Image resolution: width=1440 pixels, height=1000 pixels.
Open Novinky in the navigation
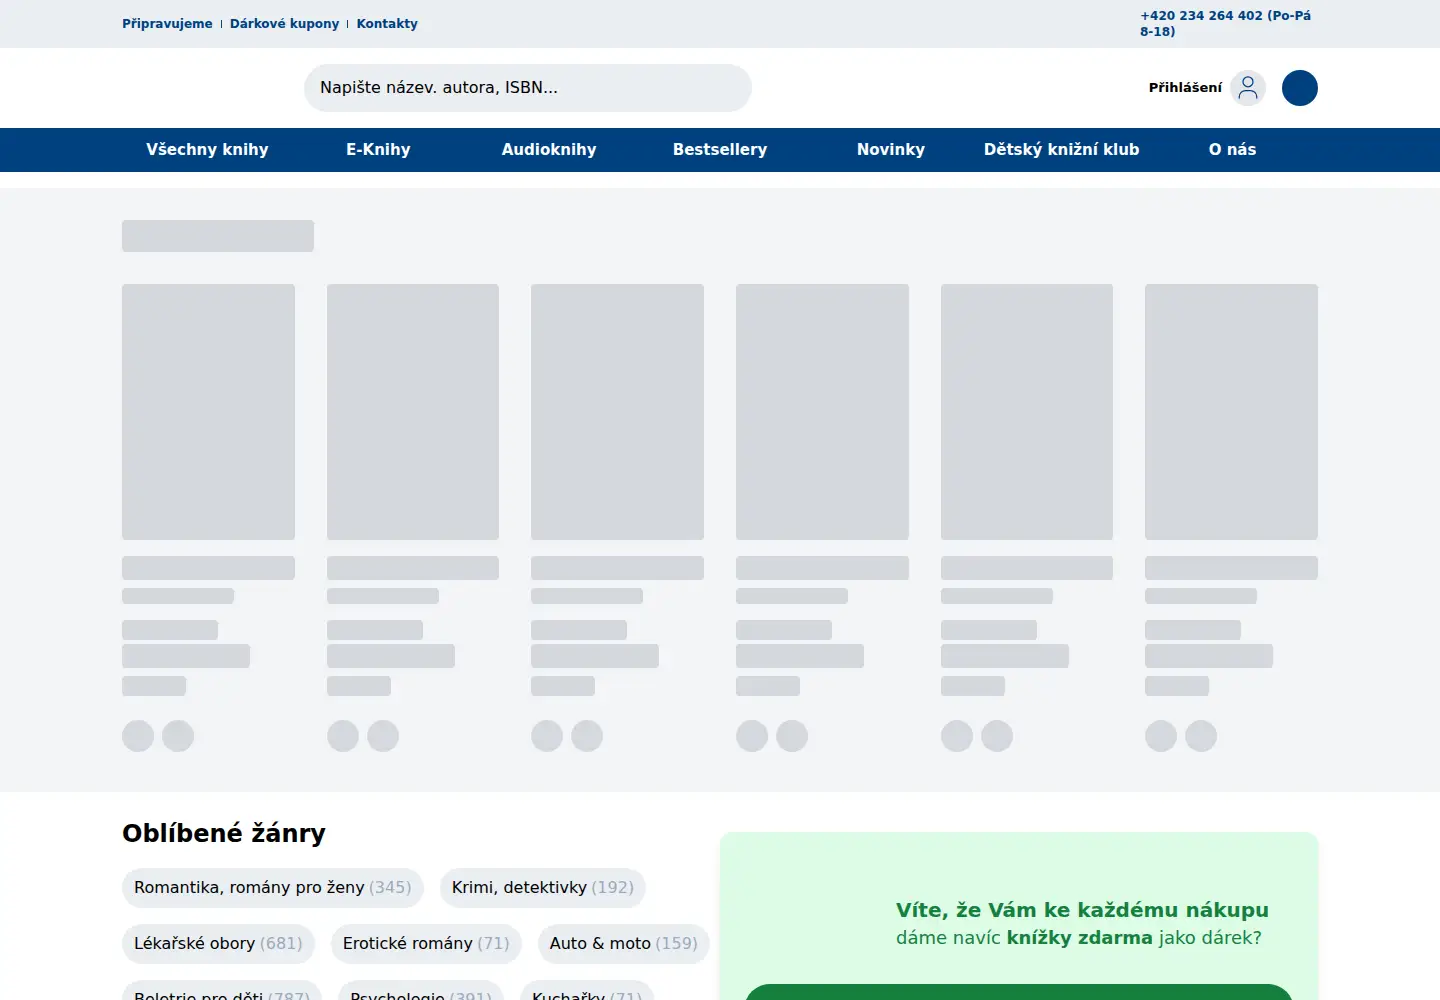(x=891, y=150)
